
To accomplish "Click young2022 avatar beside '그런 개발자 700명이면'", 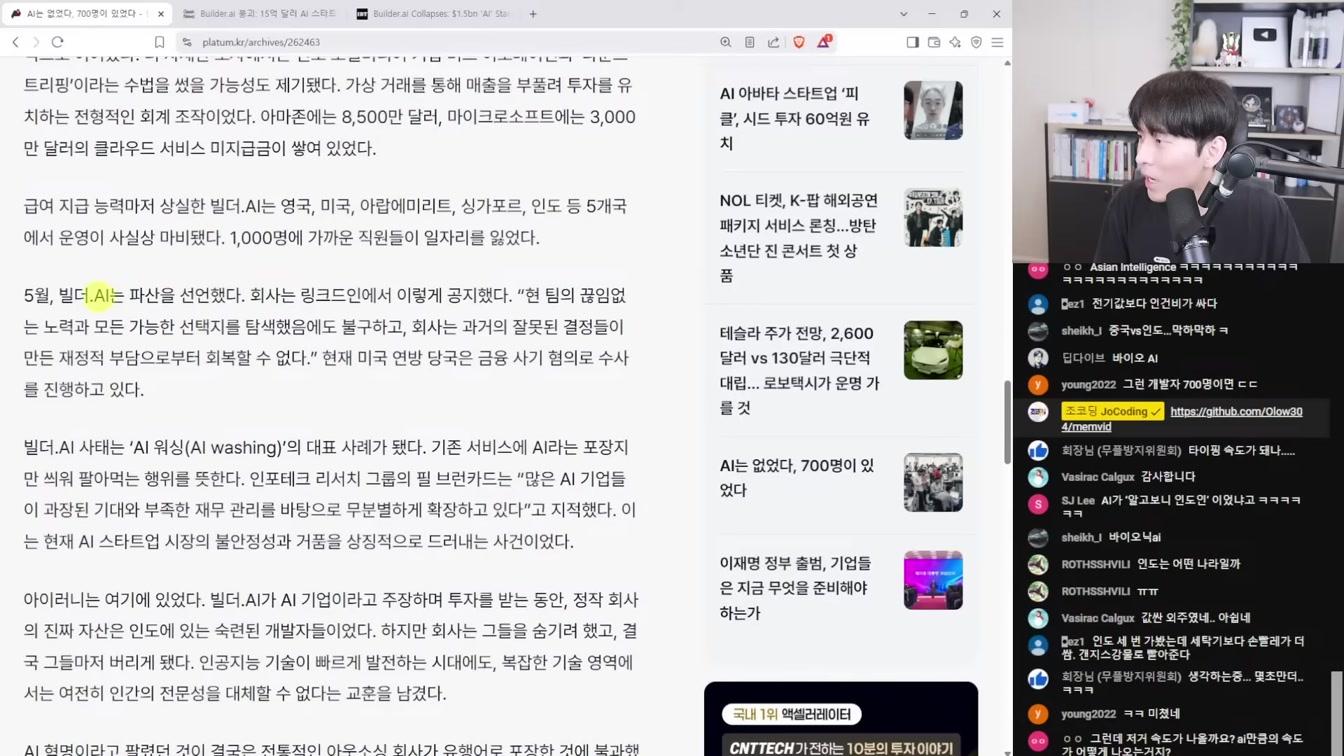I will pos(1038,385).
